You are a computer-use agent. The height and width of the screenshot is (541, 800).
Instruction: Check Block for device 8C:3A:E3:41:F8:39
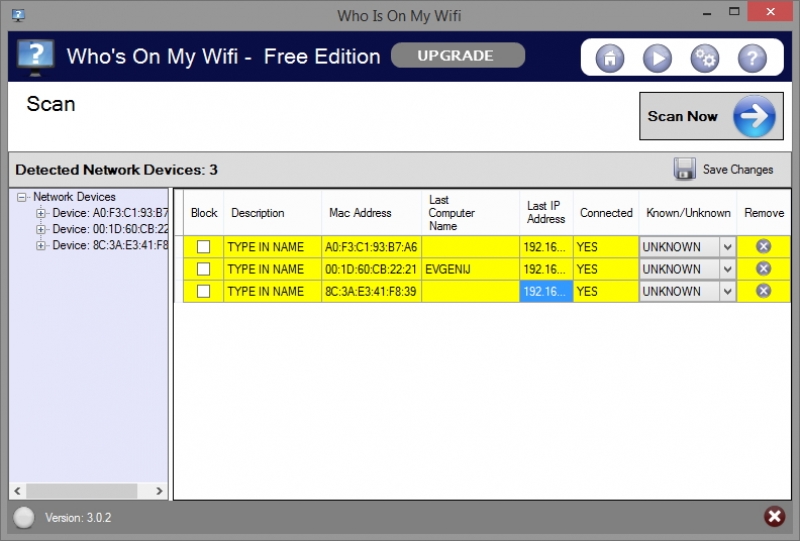[204, 291]
